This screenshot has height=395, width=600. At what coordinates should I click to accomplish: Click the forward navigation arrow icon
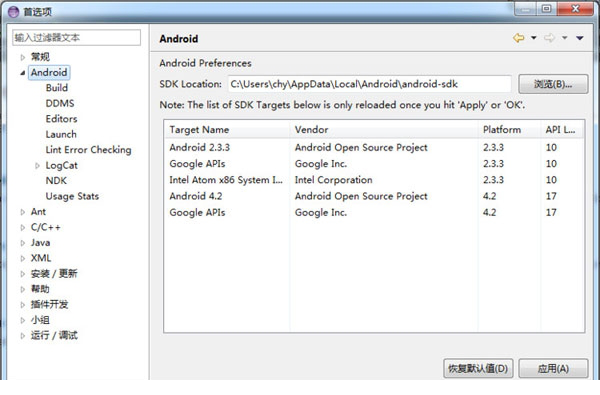[x=549, y=38]
